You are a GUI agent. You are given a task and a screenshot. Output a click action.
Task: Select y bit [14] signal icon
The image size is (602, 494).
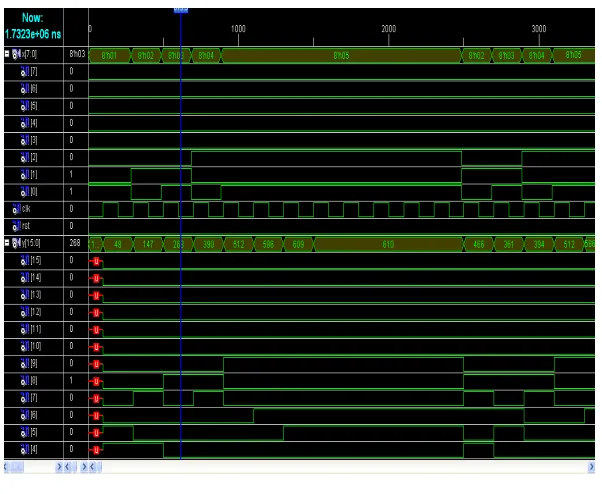tap(25, 278)
